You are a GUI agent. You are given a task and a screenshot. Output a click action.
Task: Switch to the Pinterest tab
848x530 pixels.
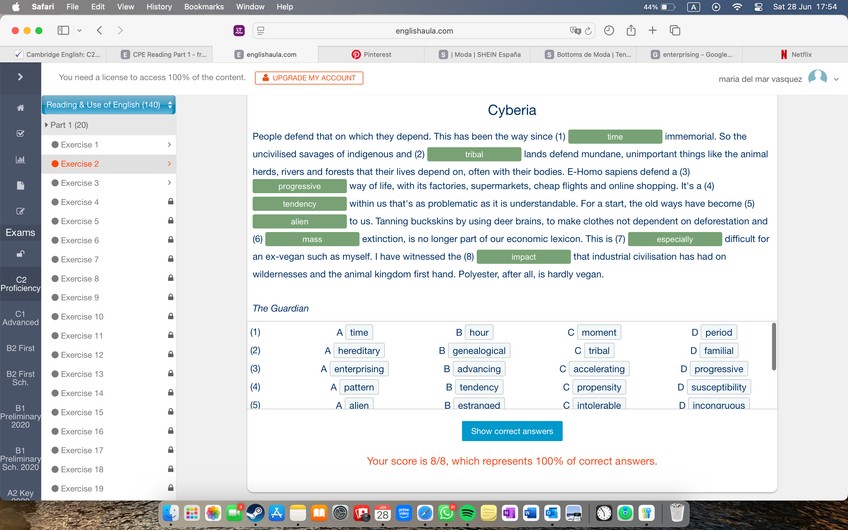(372, 54)
